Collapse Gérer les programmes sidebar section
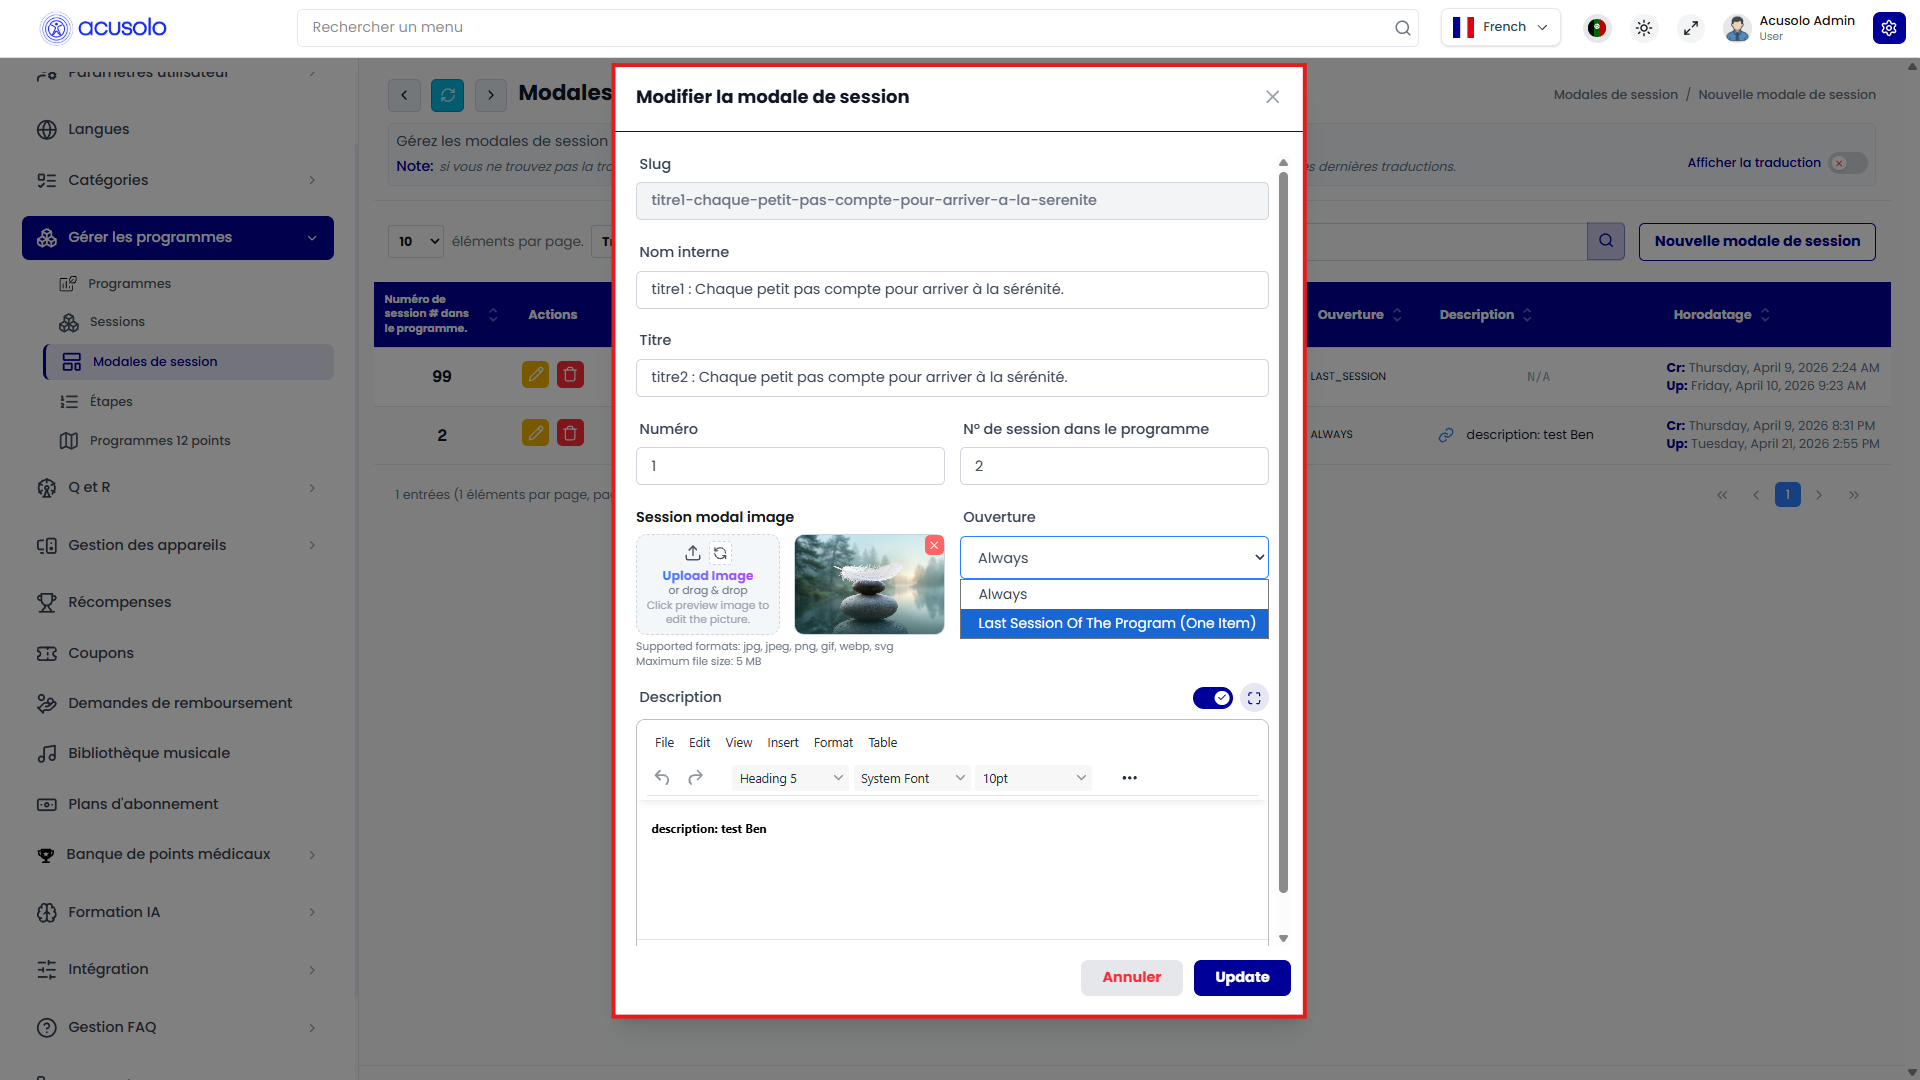1920x1080 pixels. click(x=178, y=238)
